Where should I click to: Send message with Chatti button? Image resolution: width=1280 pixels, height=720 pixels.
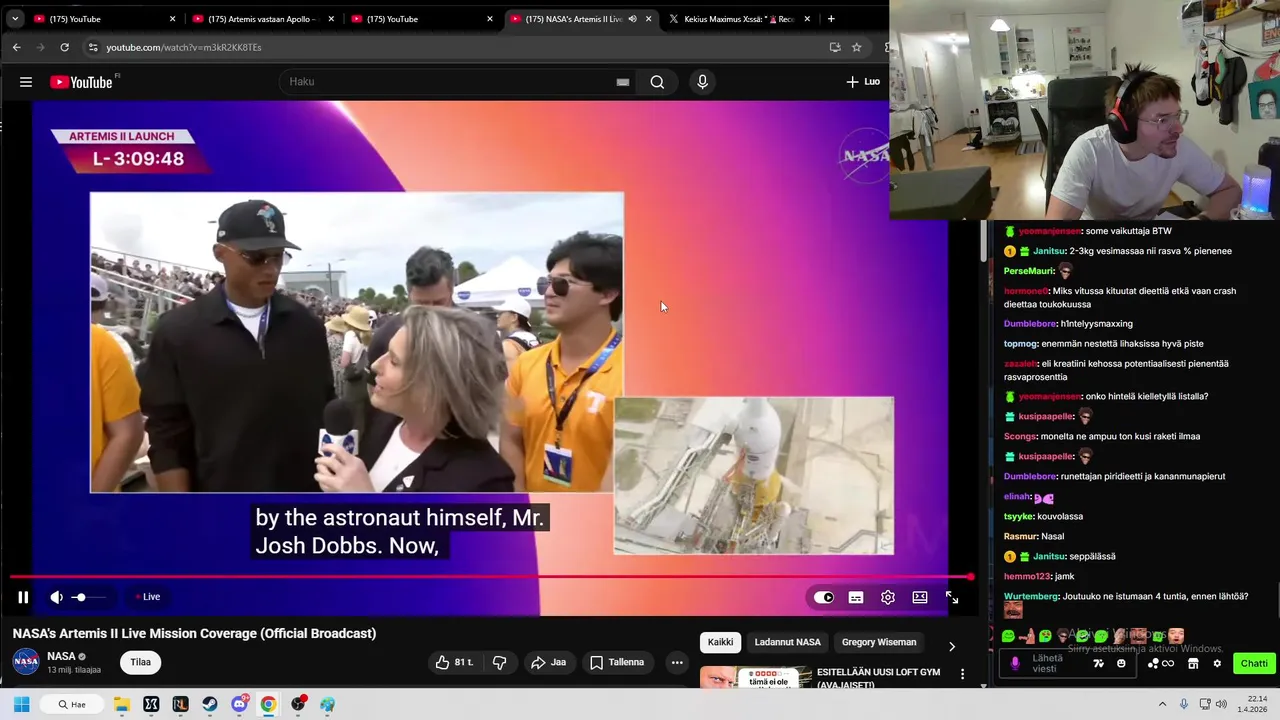pyautogui.click(x=1254, y=663)
